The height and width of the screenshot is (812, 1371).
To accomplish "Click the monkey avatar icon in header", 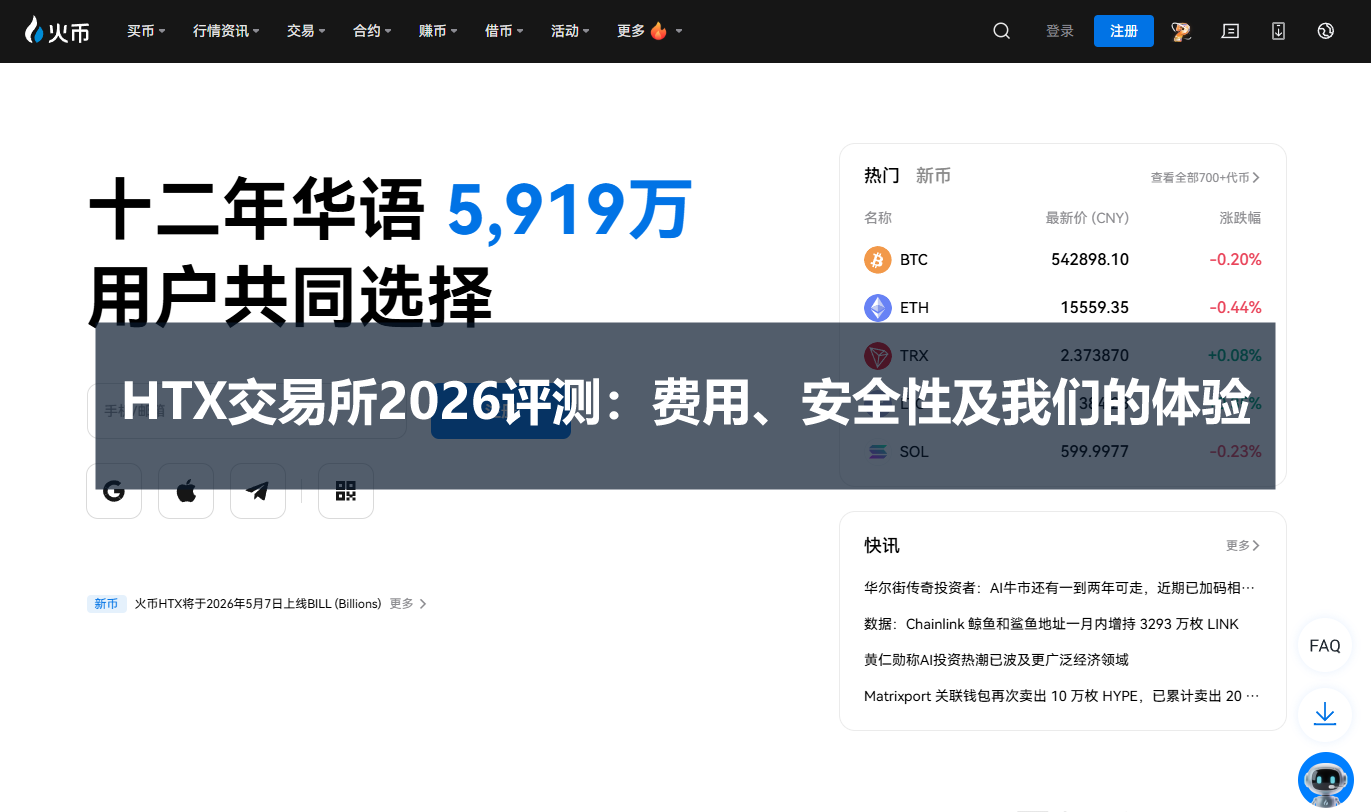I will coord(1181,31).
